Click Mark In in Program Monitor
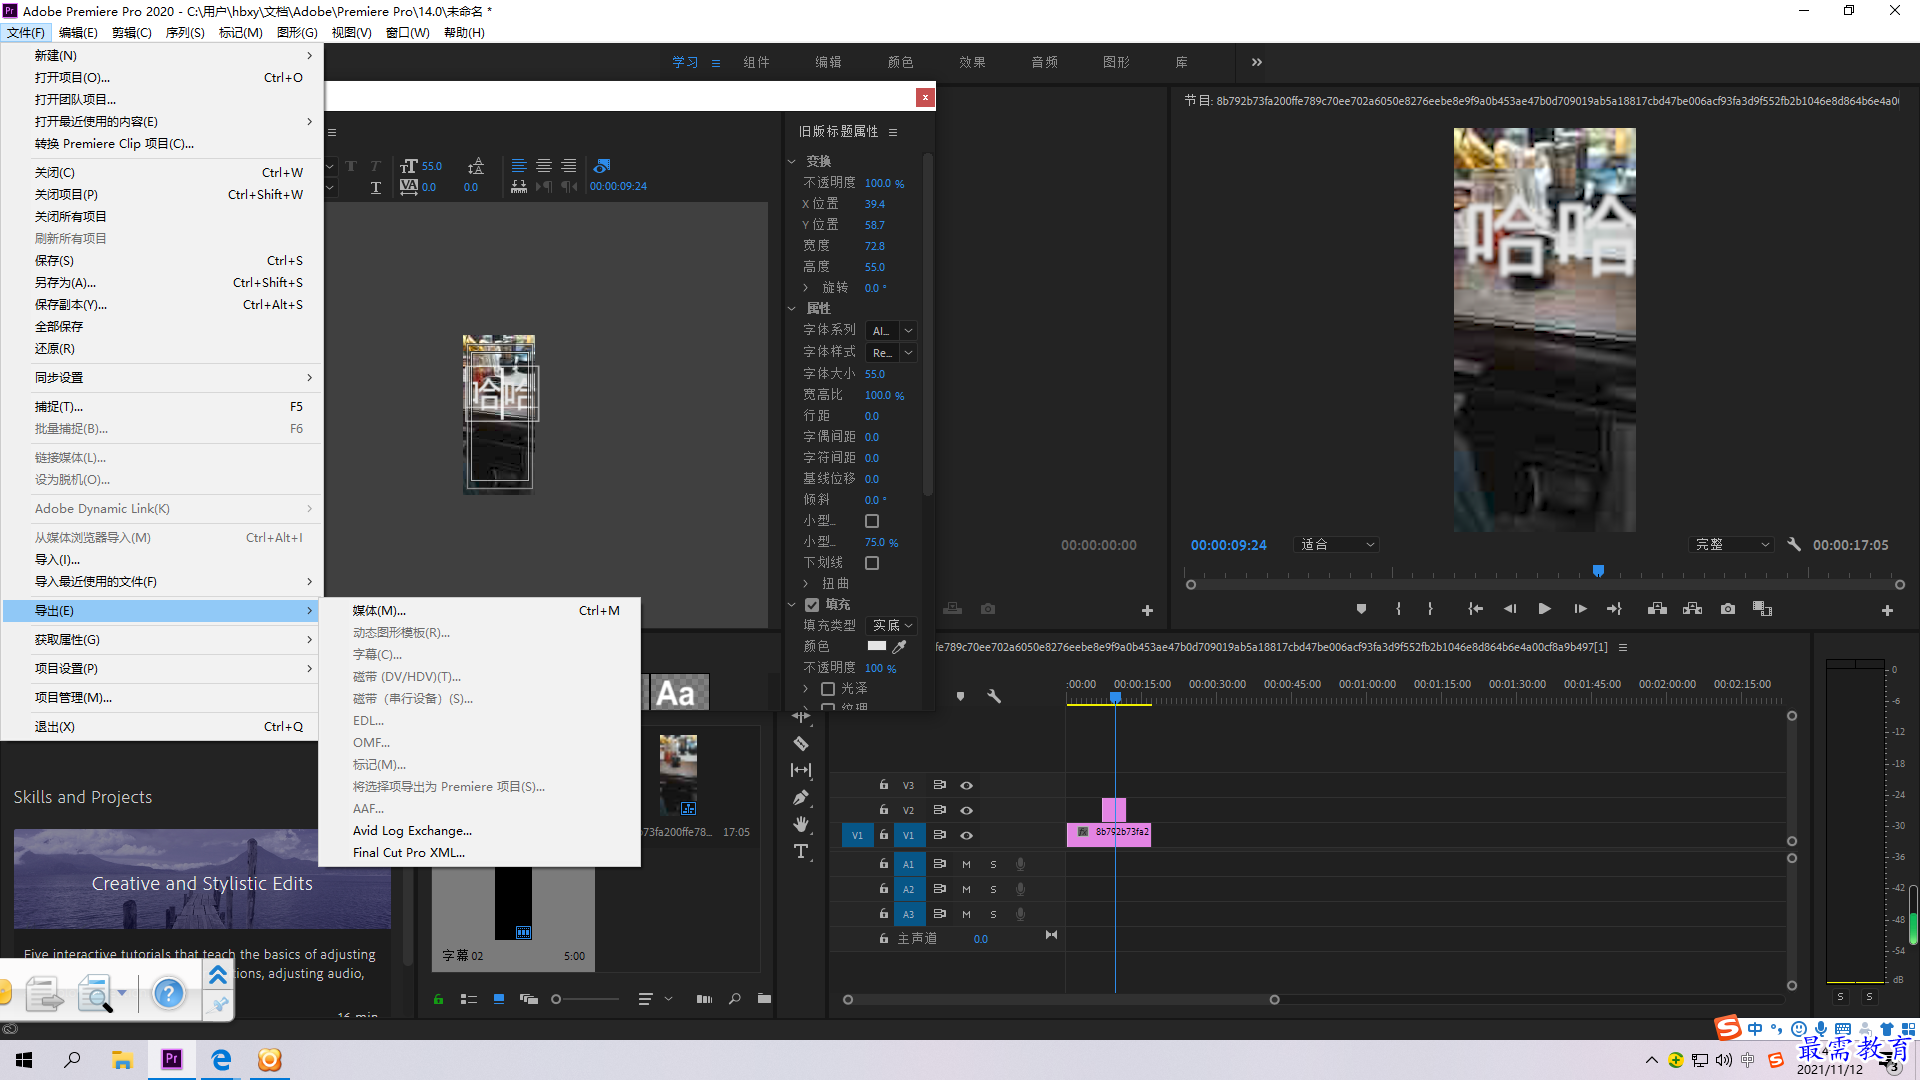The image size is (1920, 1080). click(1398, 609)
